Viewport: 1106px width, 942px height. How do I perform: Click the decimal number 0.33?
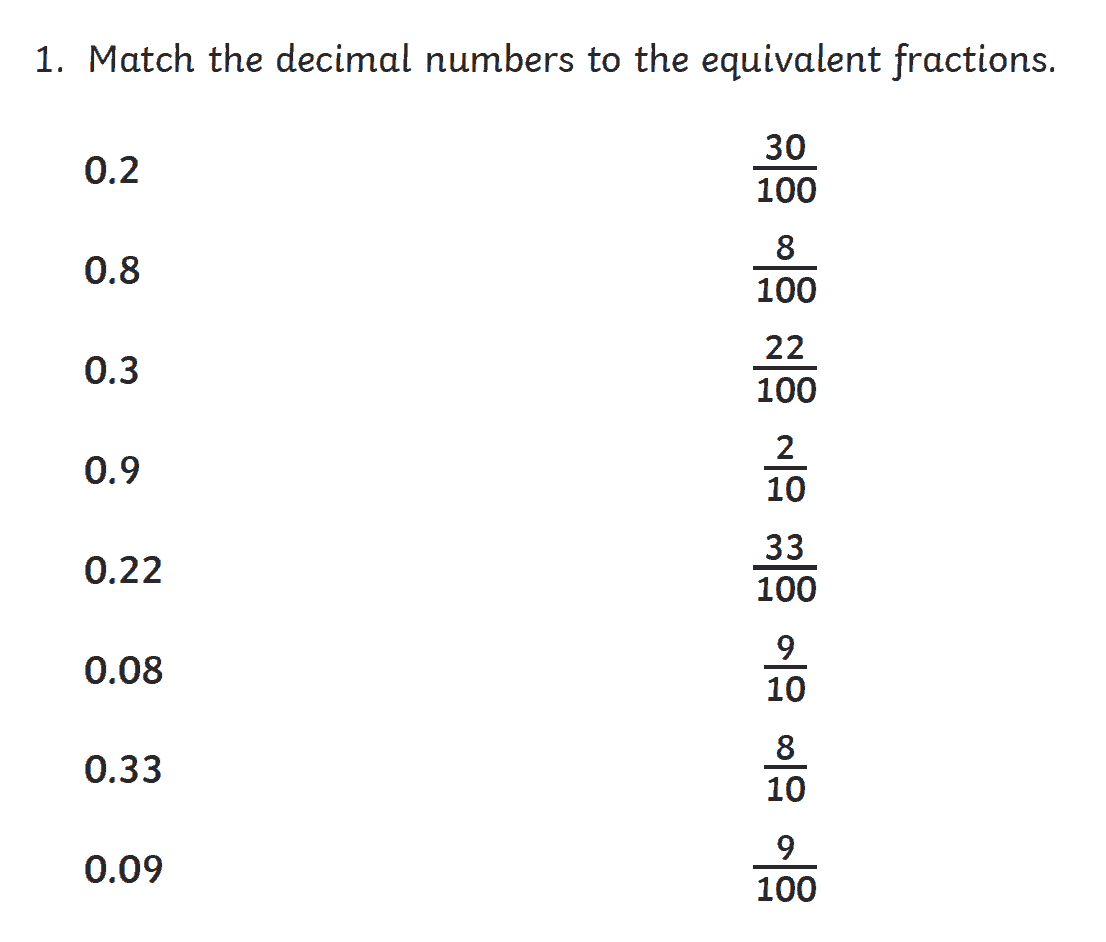[123, 771]
